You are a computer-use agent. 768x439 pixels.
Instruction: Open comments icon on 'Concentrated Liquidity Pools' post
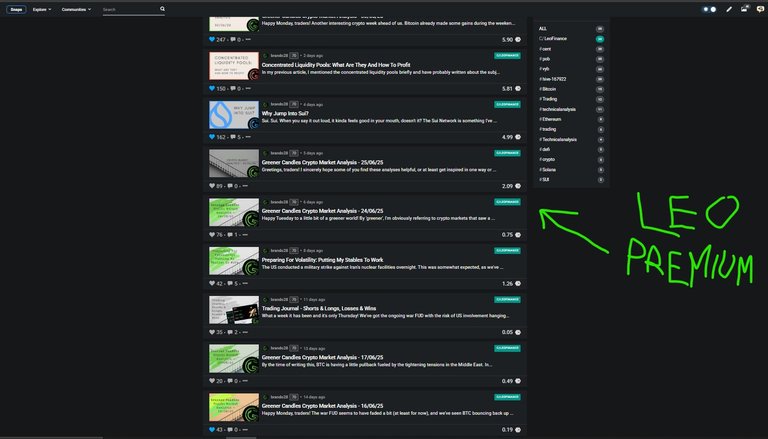coord(233,89)
